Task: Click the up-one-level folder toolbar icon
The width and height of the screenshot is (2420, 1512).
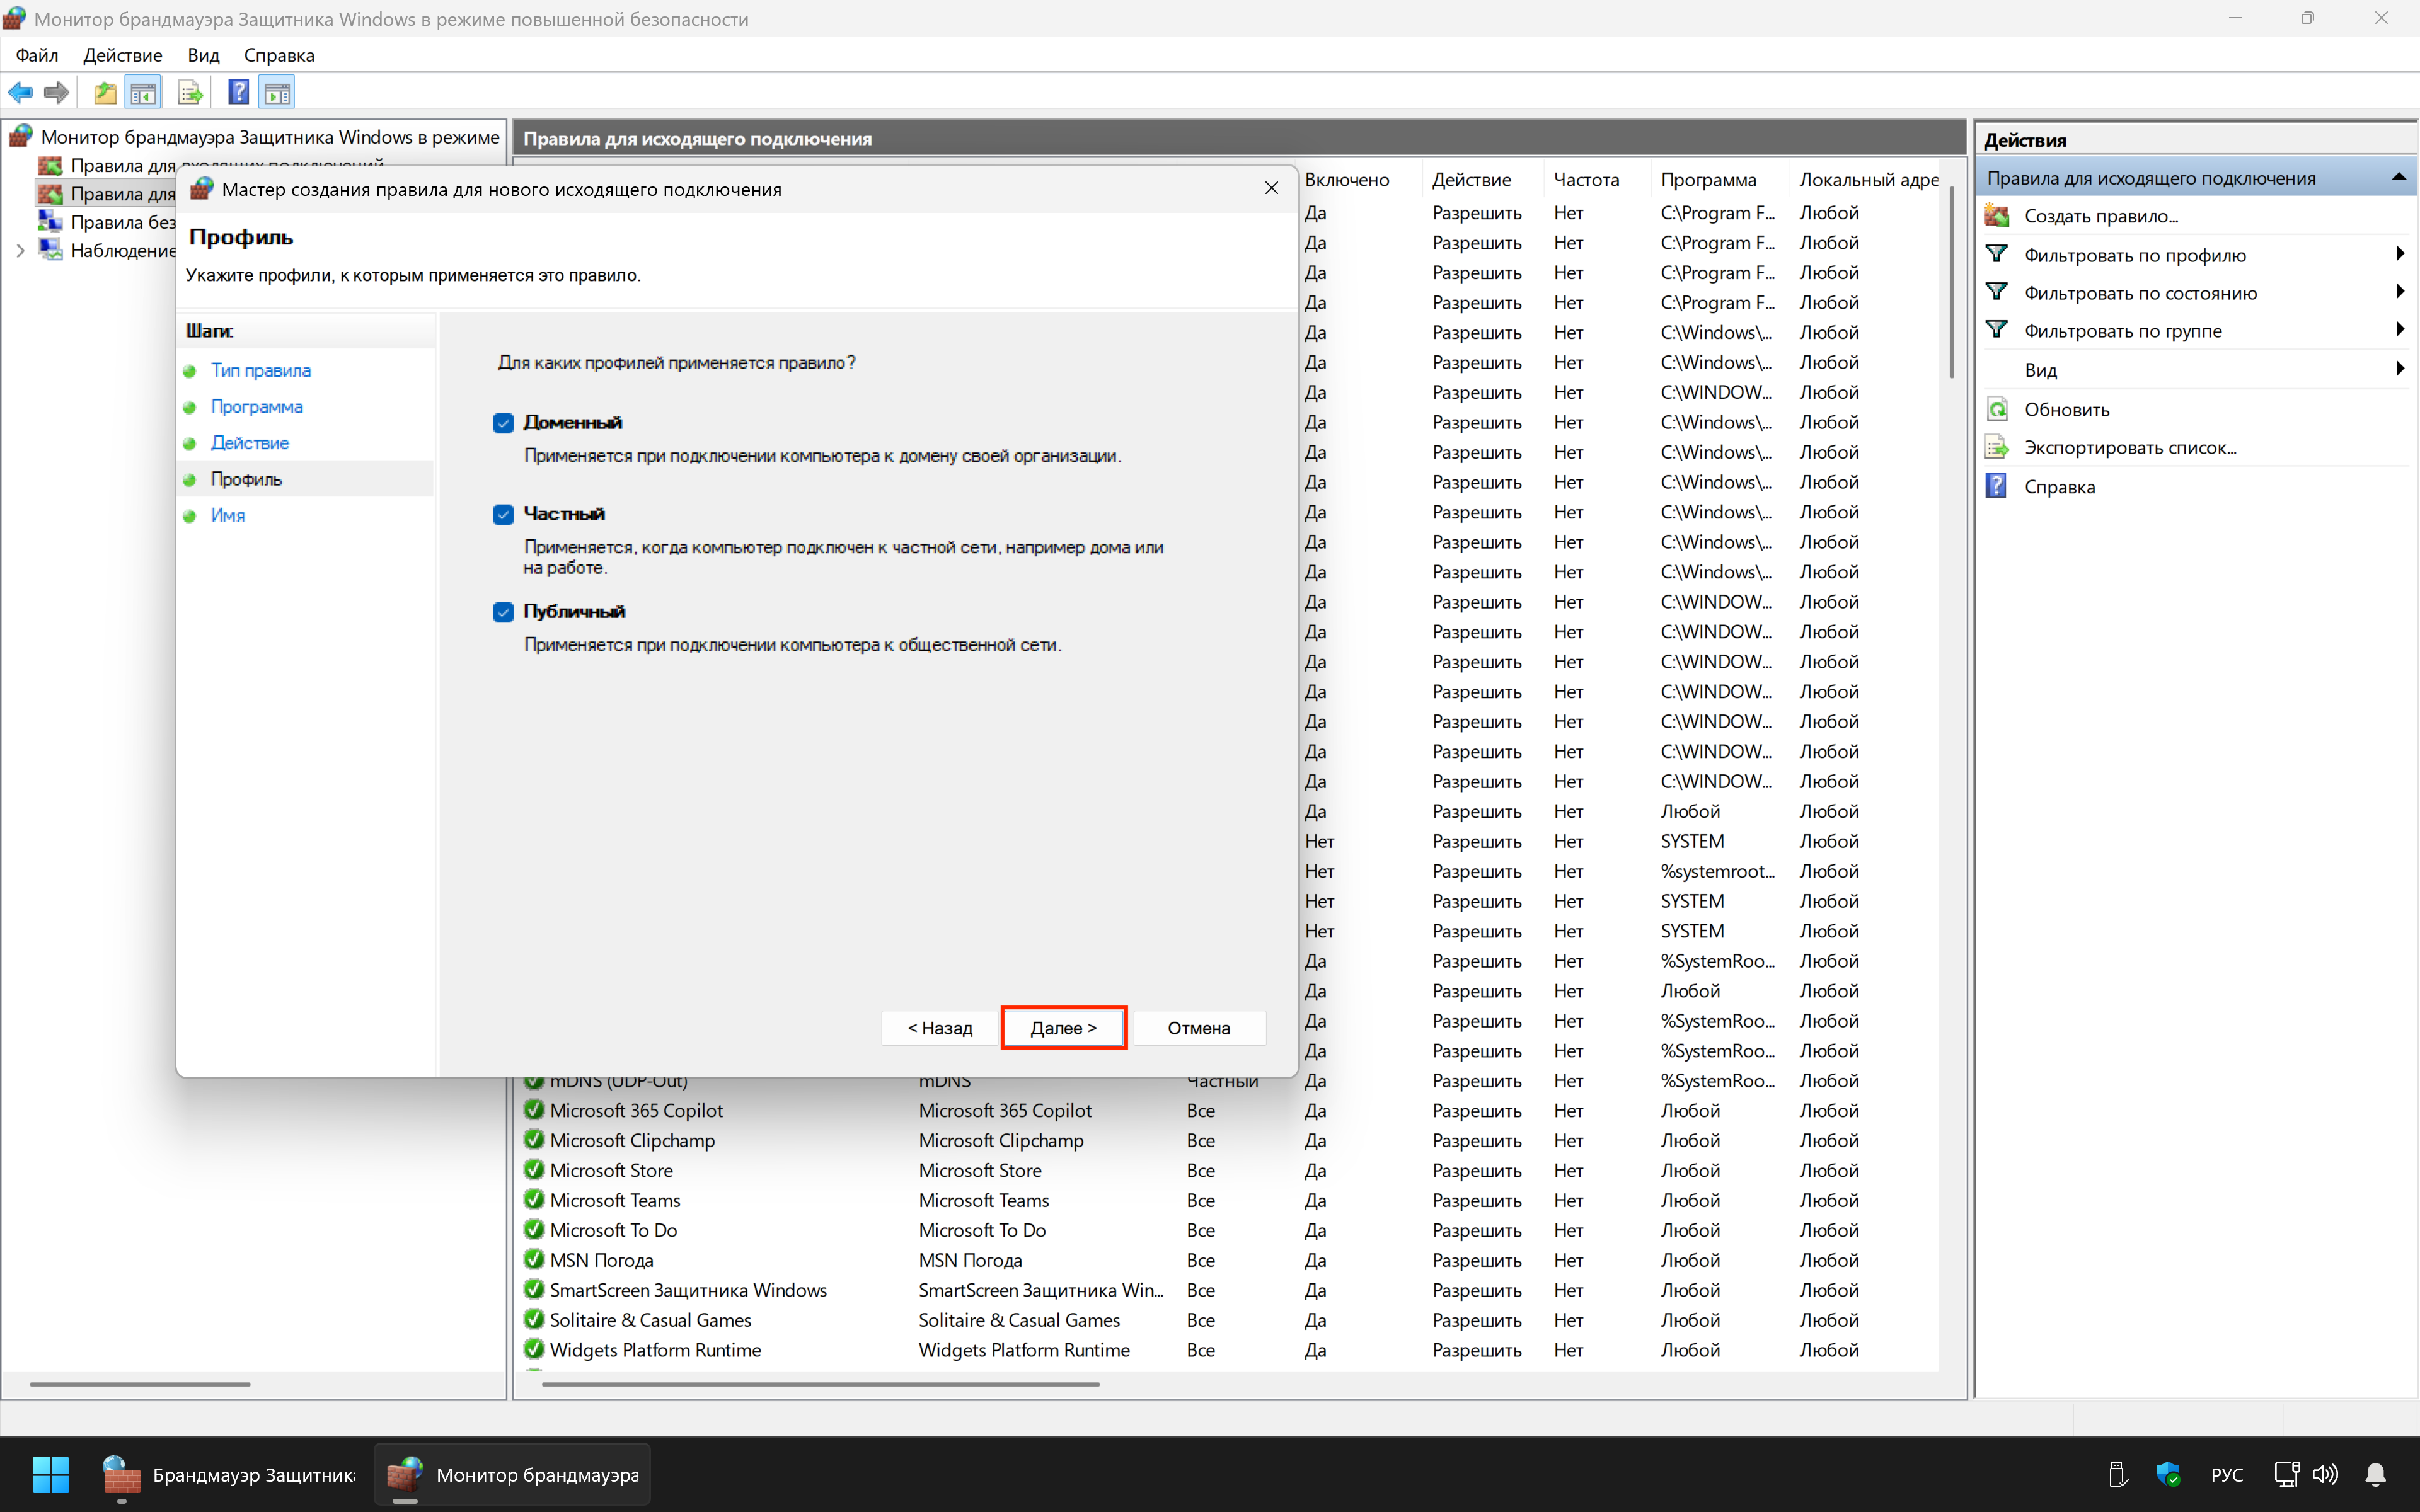Action: tap(104, 93)
